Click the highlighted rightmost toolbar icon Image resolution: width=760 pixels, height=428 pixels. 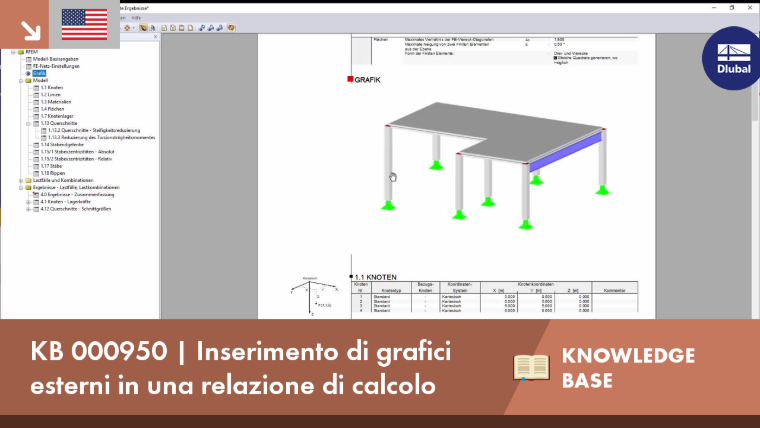click(x=231, y=28)
